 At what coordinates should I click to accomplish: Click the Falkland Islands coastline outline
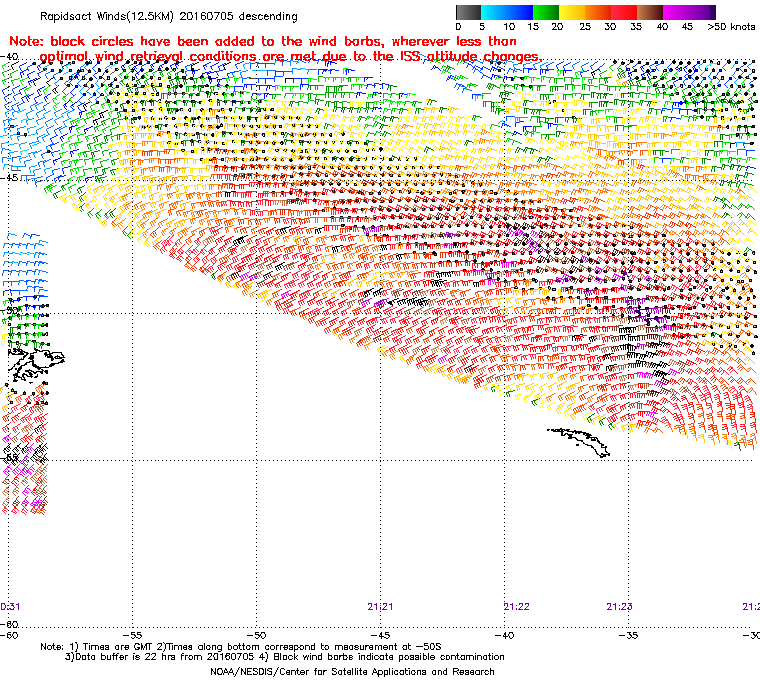pos(35,364)
